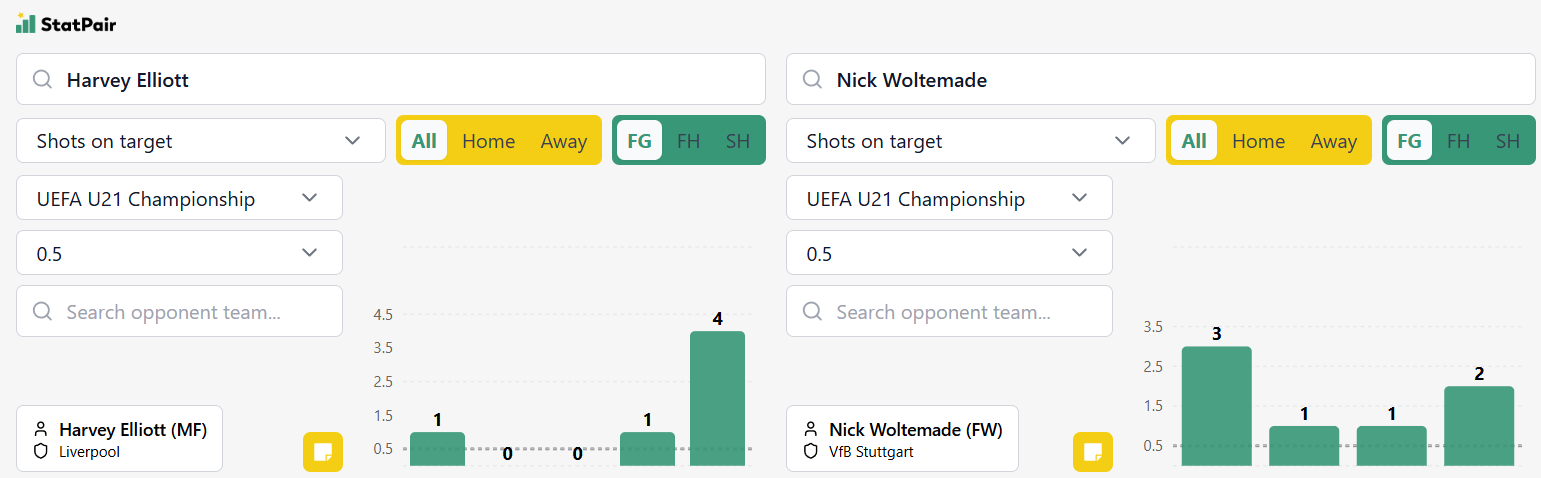Viewport: 1541px width, 478px height.
Task: Click search magnifier in Nick Woltemade field
Action: tap(812, 80)
